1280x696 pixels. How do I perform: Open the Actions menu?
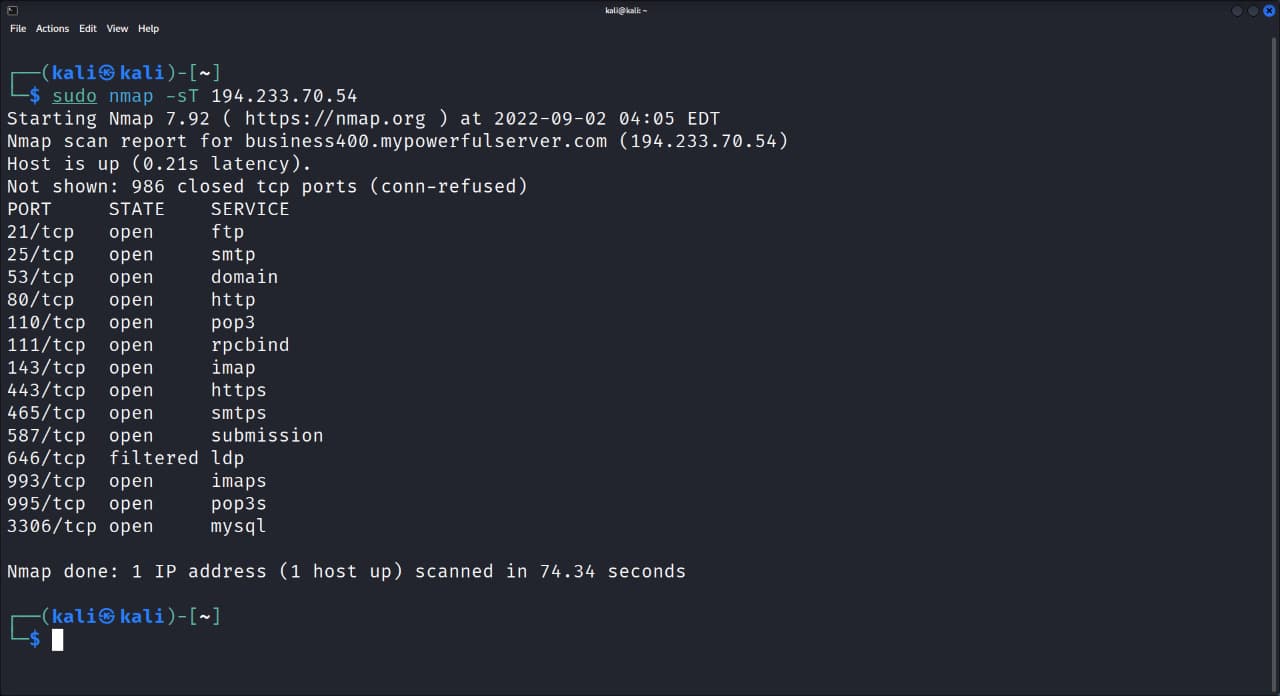click(53, 29)
